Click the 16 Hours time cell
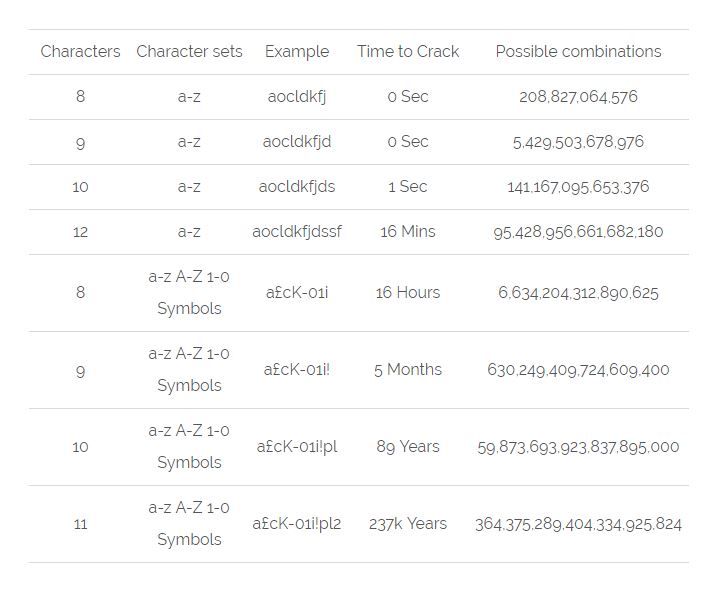722x590 pixels. 408,292
